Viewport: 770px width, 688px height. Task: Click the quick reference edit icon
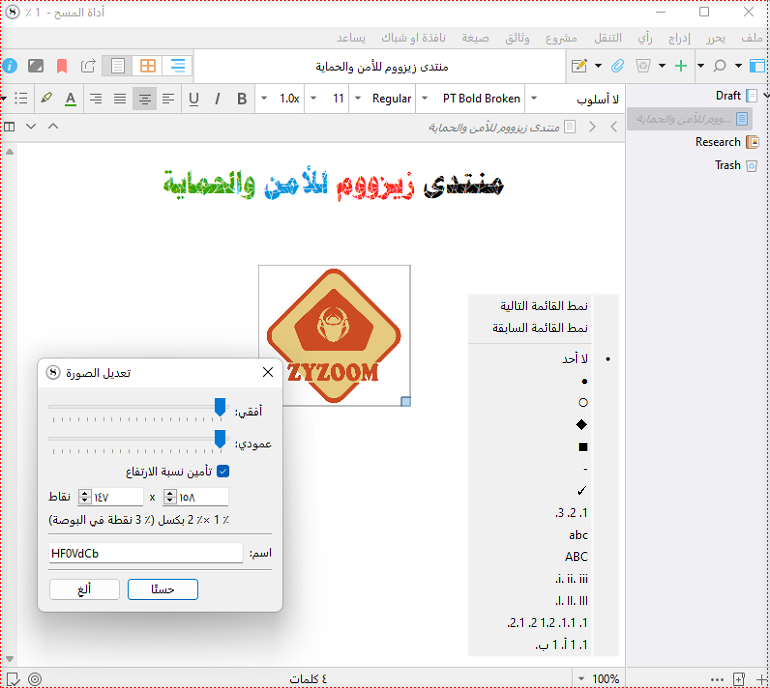(579, 66)
